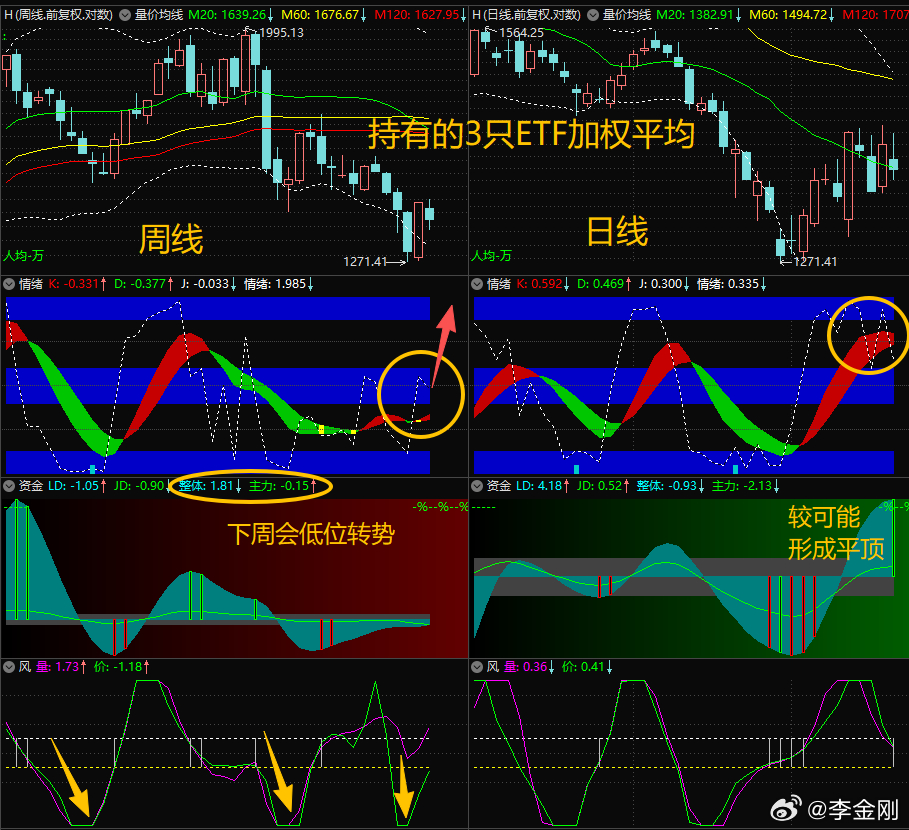The height and width of the screenshot is (830, 909).
Task: Select the weekly chart title H(周线.前复权.对数)
Action: (x=59, y=15)
